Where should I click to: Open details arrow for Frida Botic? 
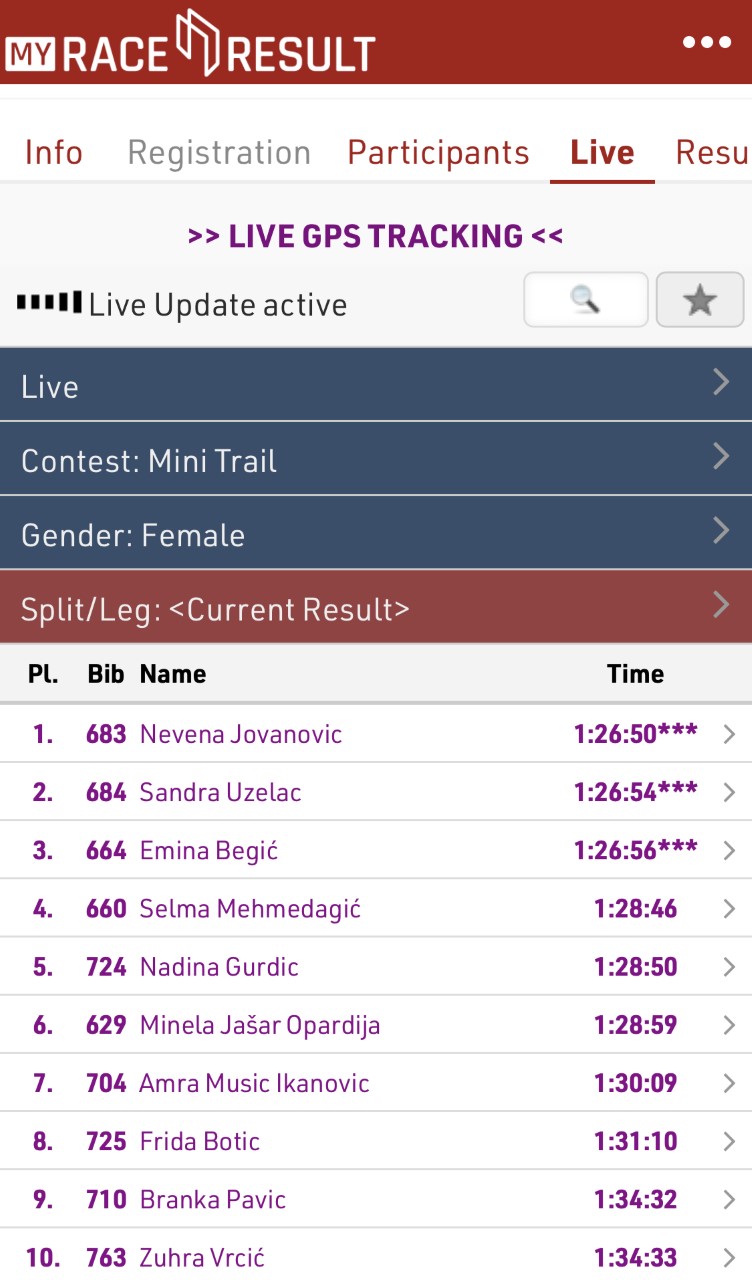click(729, 1141)
